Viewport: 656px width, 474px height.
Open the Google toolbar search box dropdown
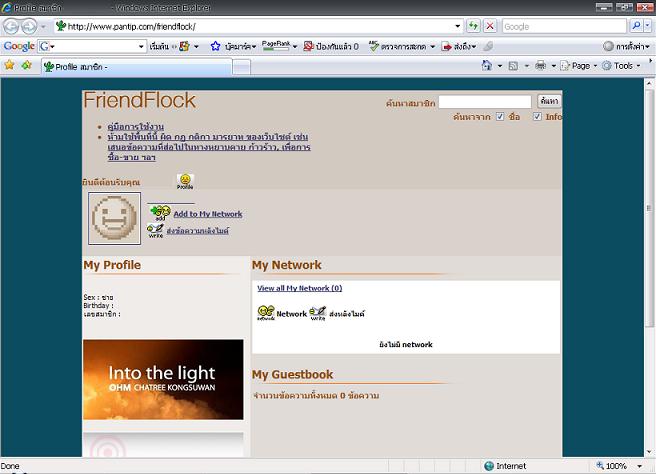point(141,46)
